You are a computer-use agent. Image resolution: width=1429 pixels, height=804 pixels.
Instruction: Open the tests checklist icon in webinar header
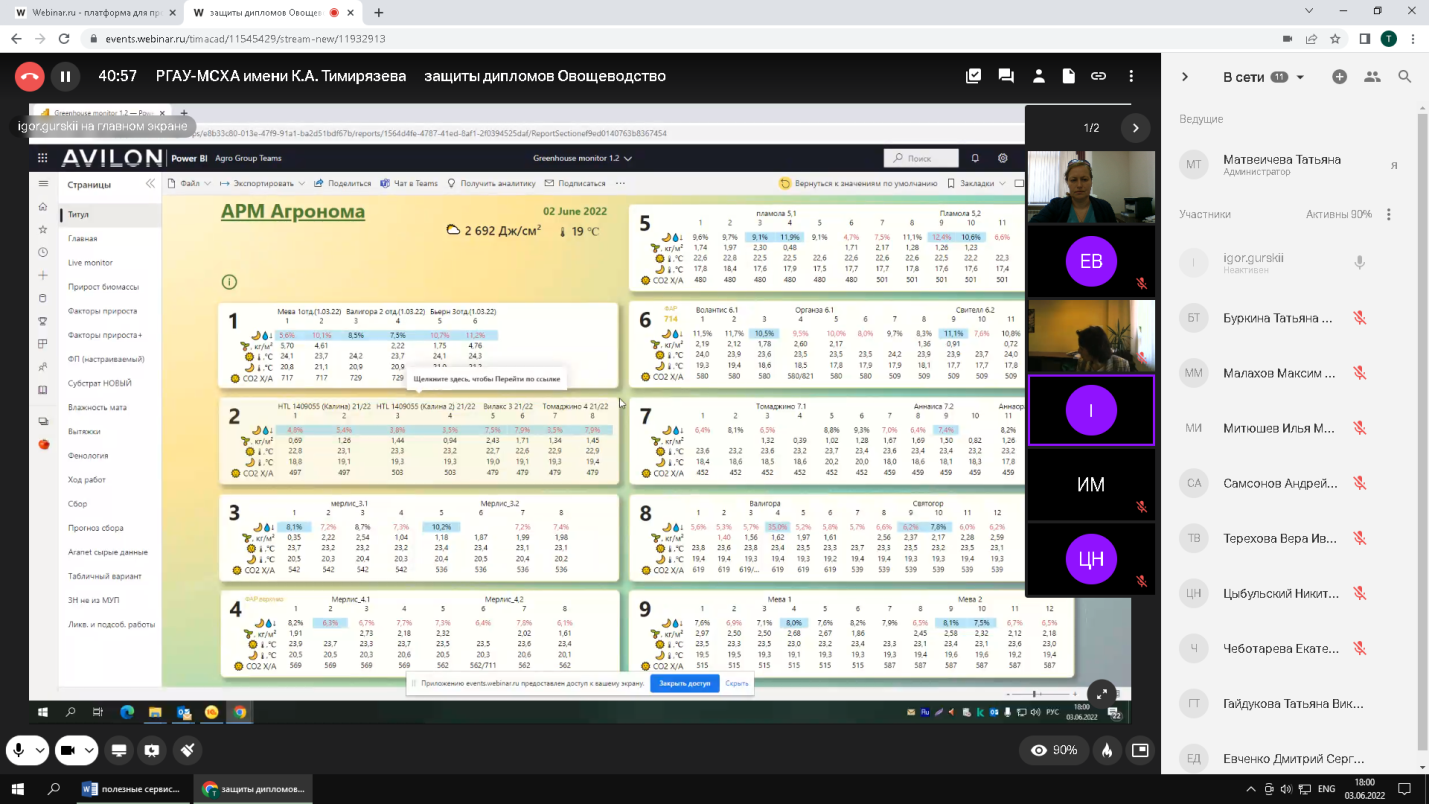pos(973,76)
